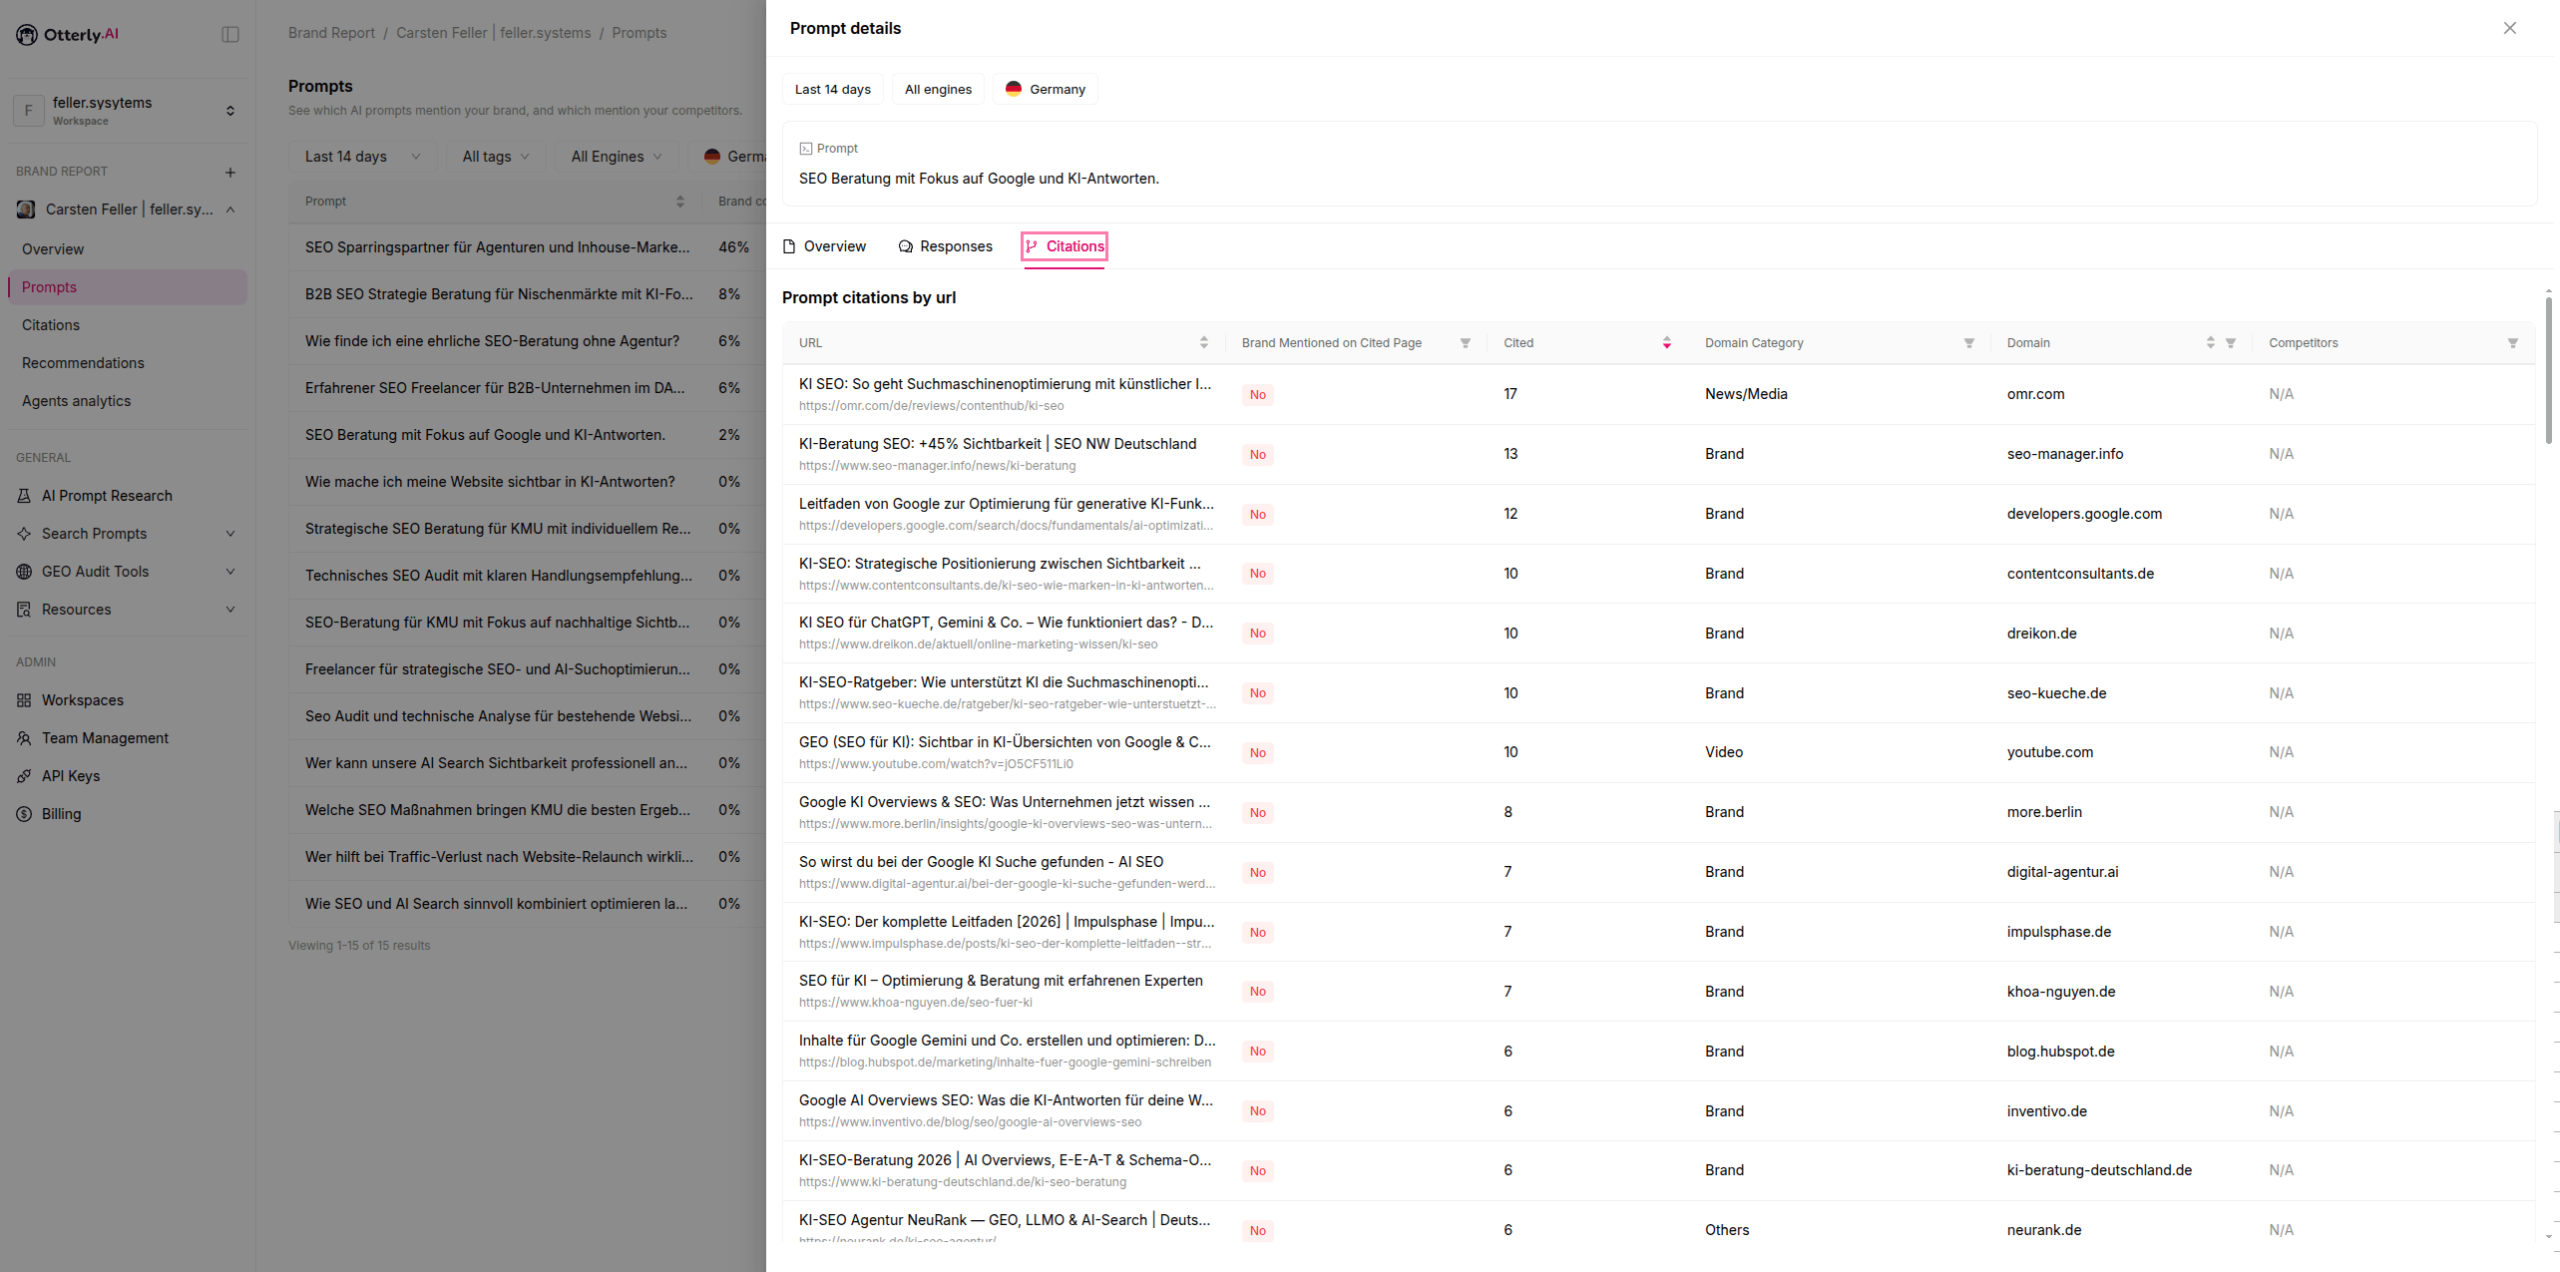Switch to the Overview tab in Prompt details
2560x1272 pixels.
[x=824, y=247]
